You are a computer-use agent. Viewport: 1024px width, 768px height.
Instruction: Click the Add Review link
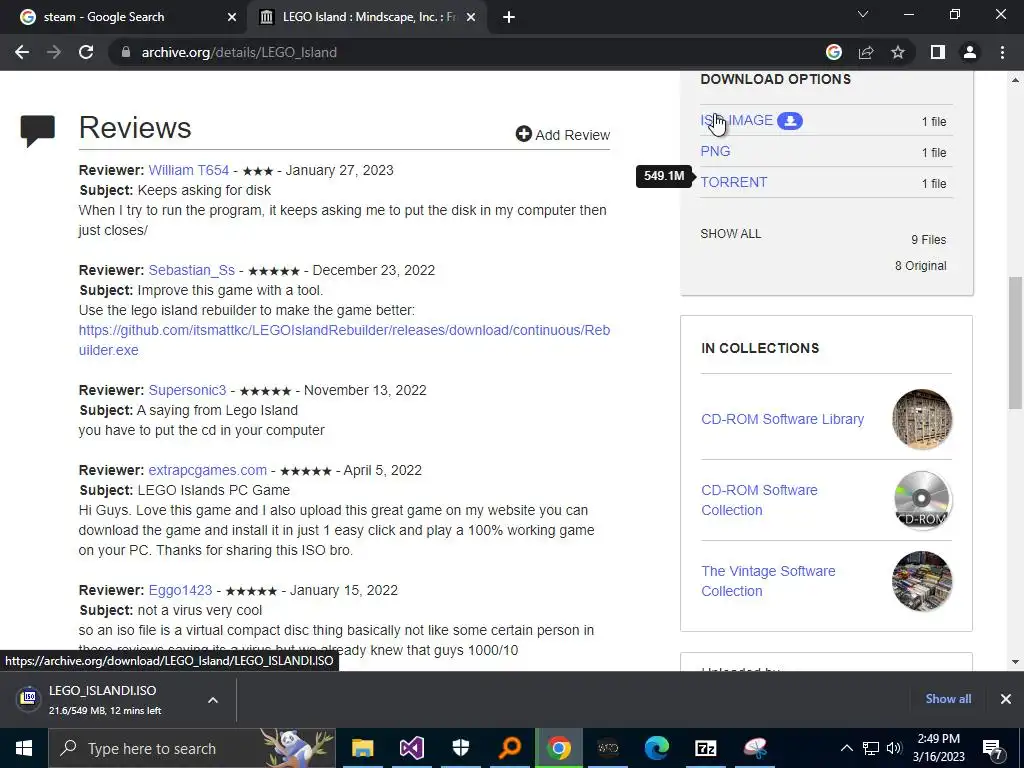(x=562, y=135)
